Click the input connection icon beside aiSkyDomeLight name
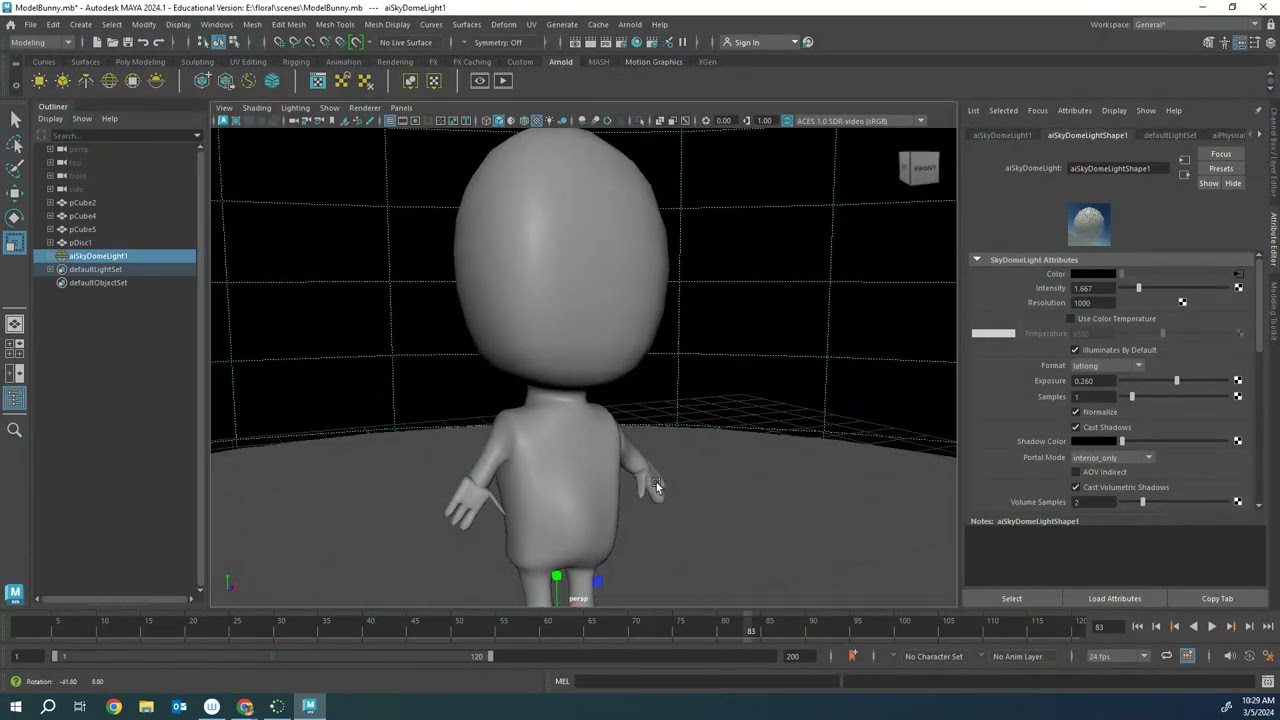Screen dimensions: 1280x720 (x=1185, y=160)
